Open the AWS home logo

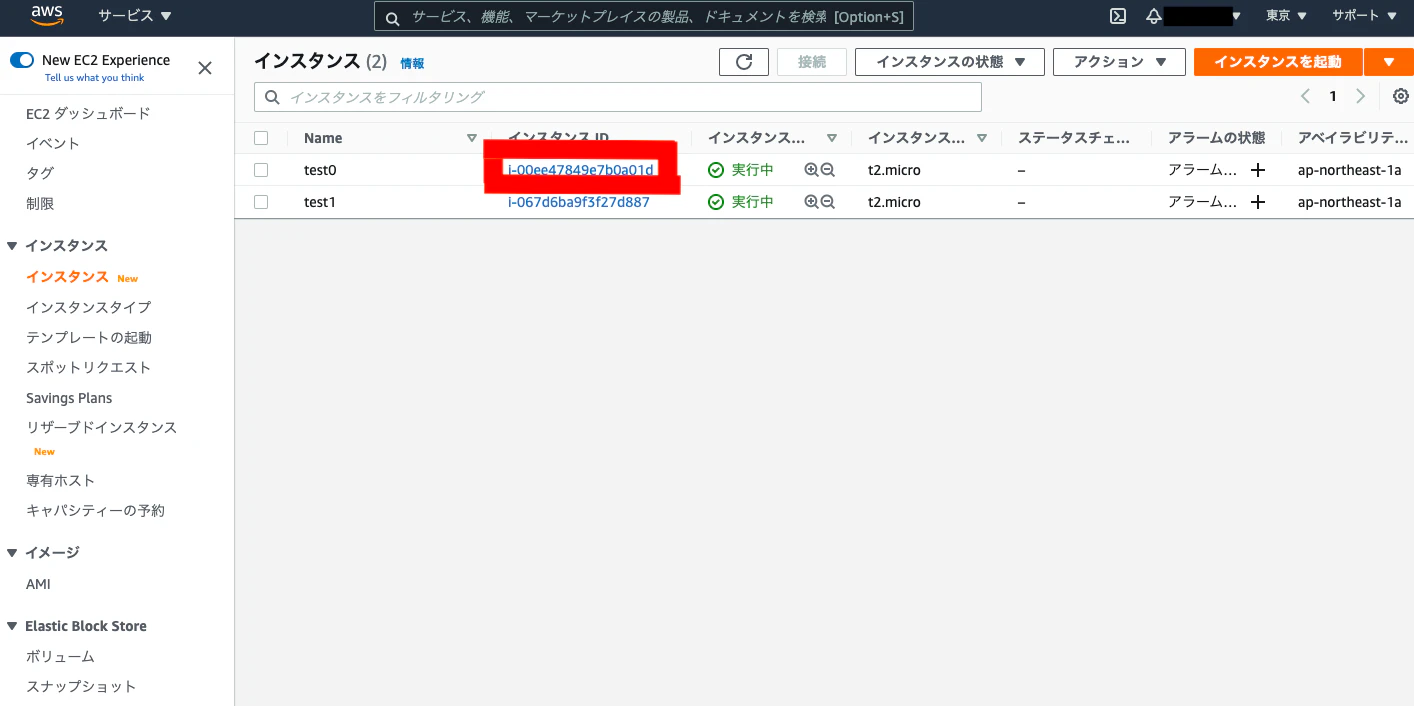point(47,15)
